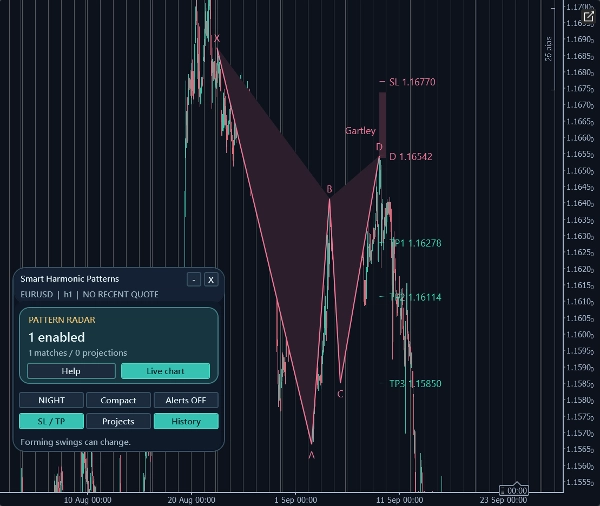This screenshot has height=506, width=600.
Task: Click the TP2 1.16114 target label
Action: (x=415, y=297)
